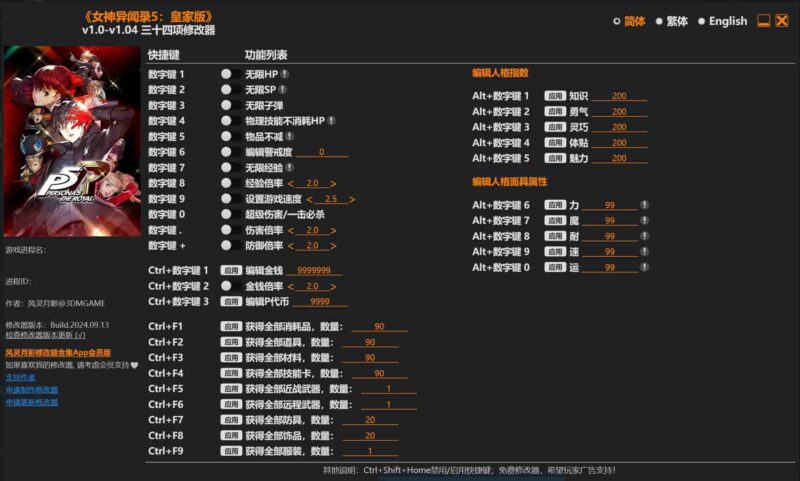Toggle 超级伤害/一击必杀 switch

231,214
